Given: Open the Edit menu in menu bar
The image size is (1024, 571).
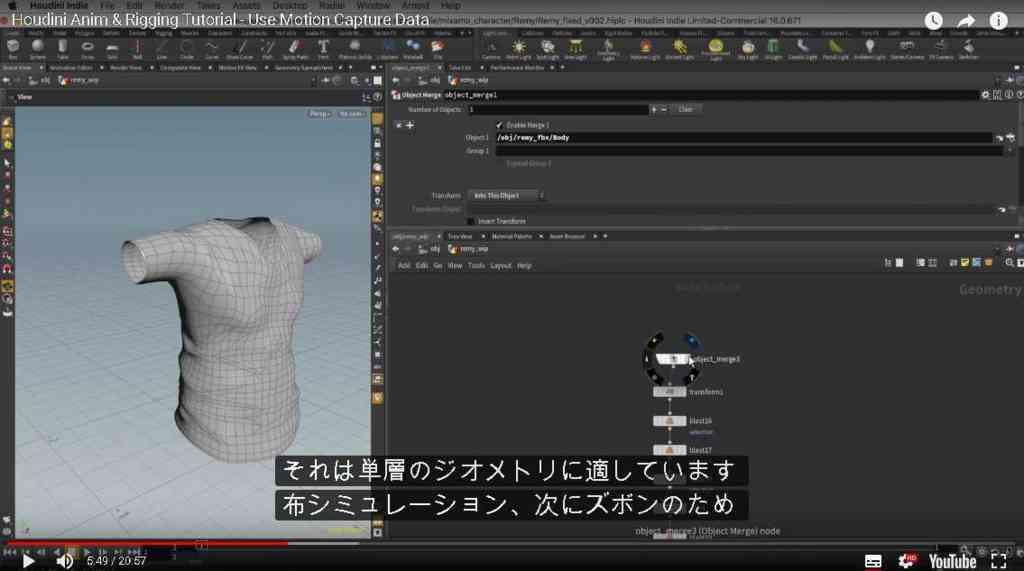Looking at the screenshot, I should coord(134,5).
